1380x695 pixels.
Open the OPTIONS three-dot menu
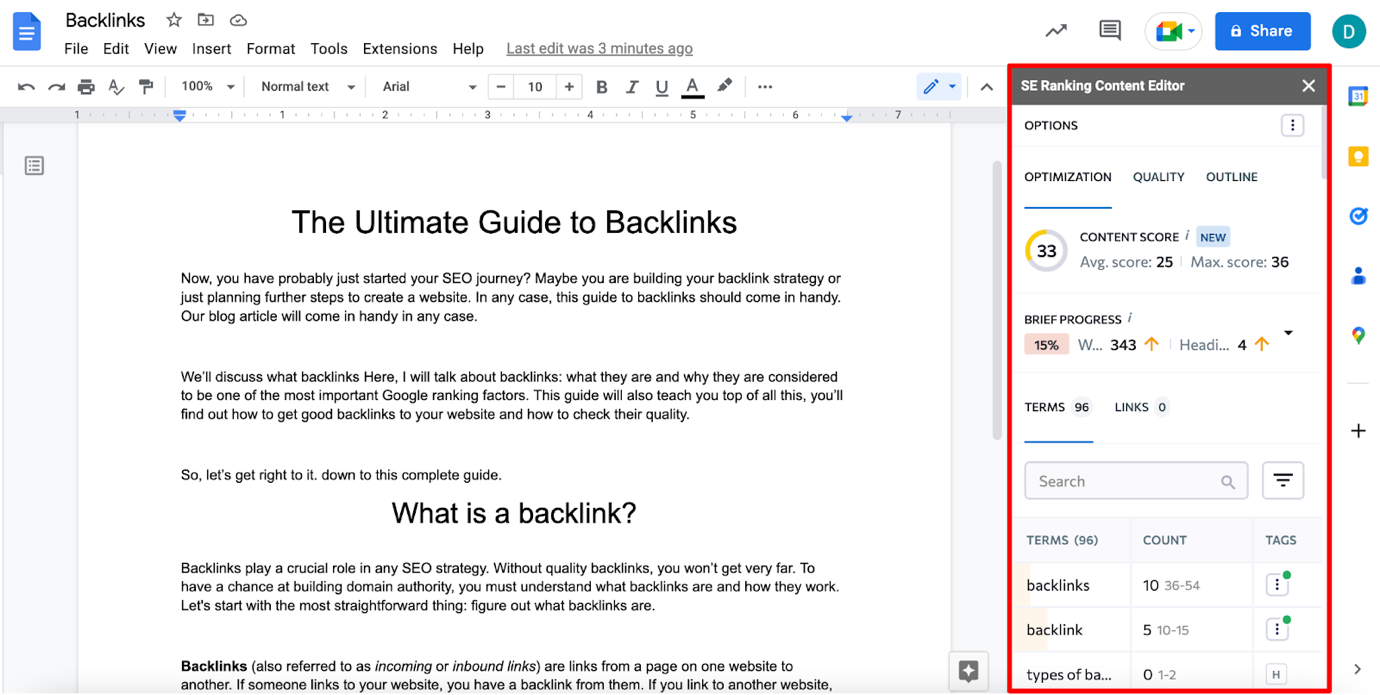coord(1292,125)
